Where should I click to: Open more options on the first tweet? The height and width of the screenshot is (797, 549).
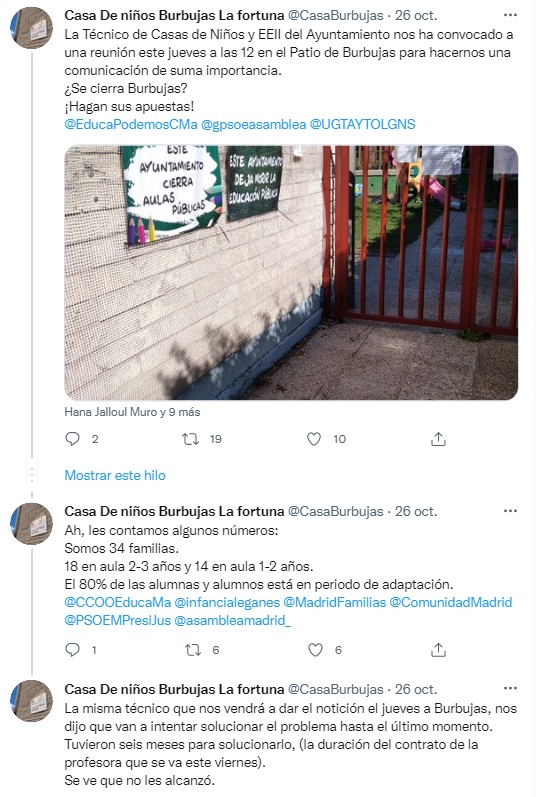tap(510, 15)
